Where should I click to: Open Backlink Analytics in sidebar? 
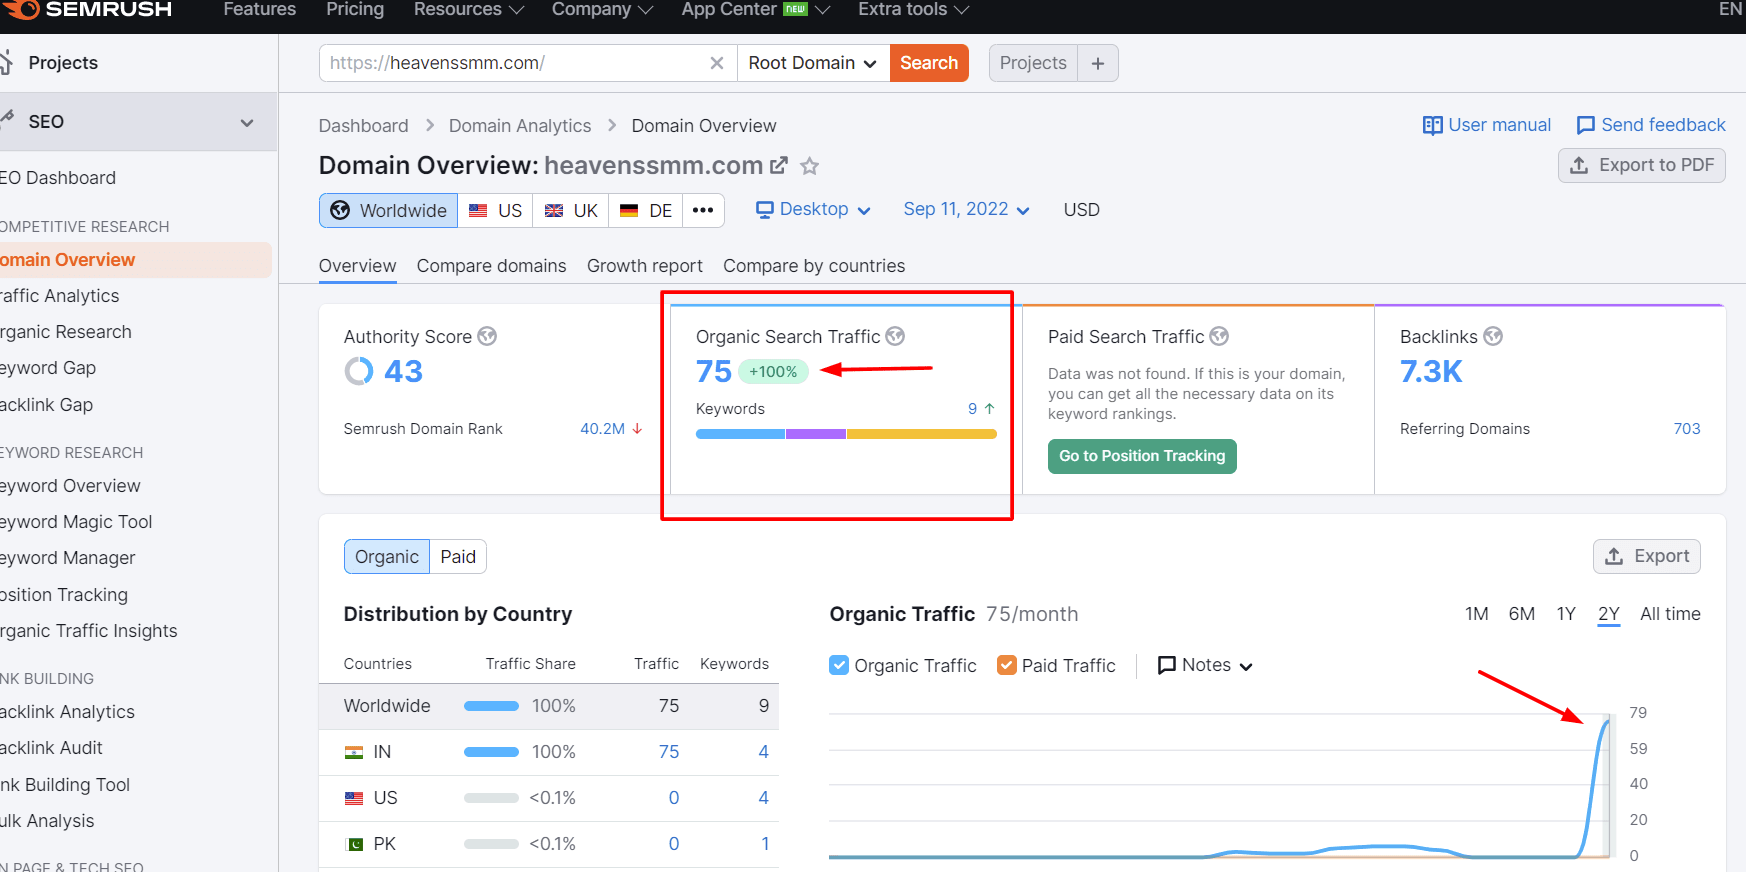(68, 712)
